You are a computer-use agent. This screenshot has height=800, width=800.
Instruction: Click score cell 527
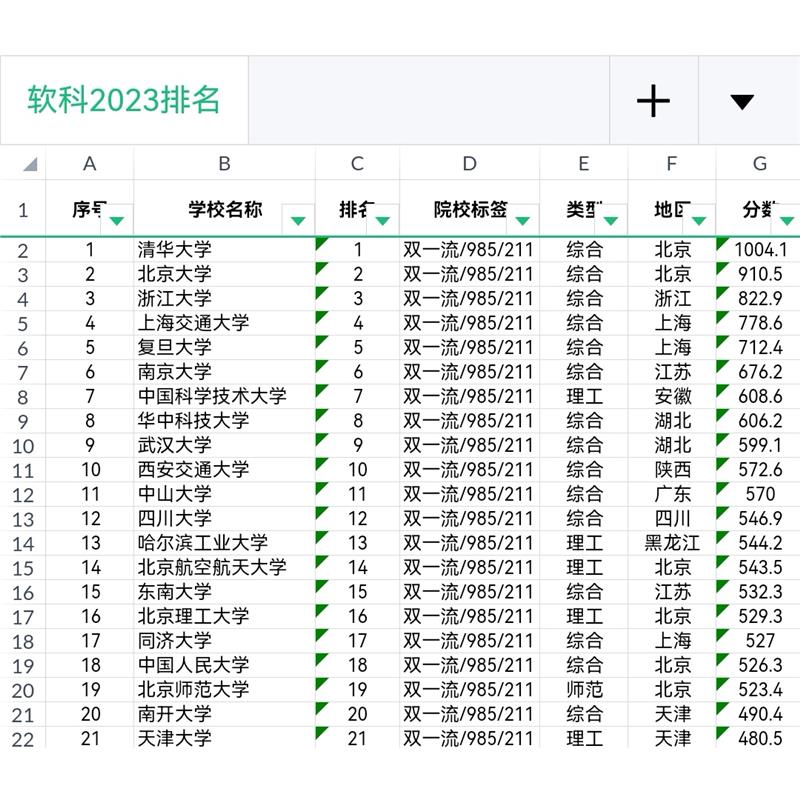pos(759,641)
